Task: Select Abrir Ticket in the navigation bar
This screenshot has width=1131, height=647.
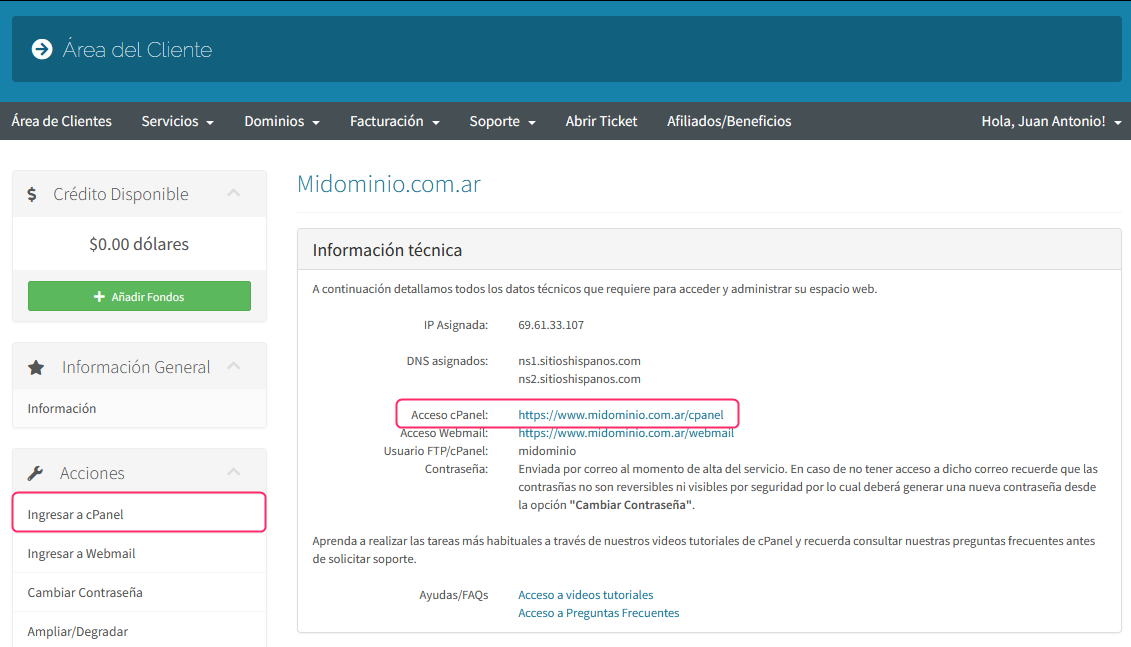Action: point(601,121)
